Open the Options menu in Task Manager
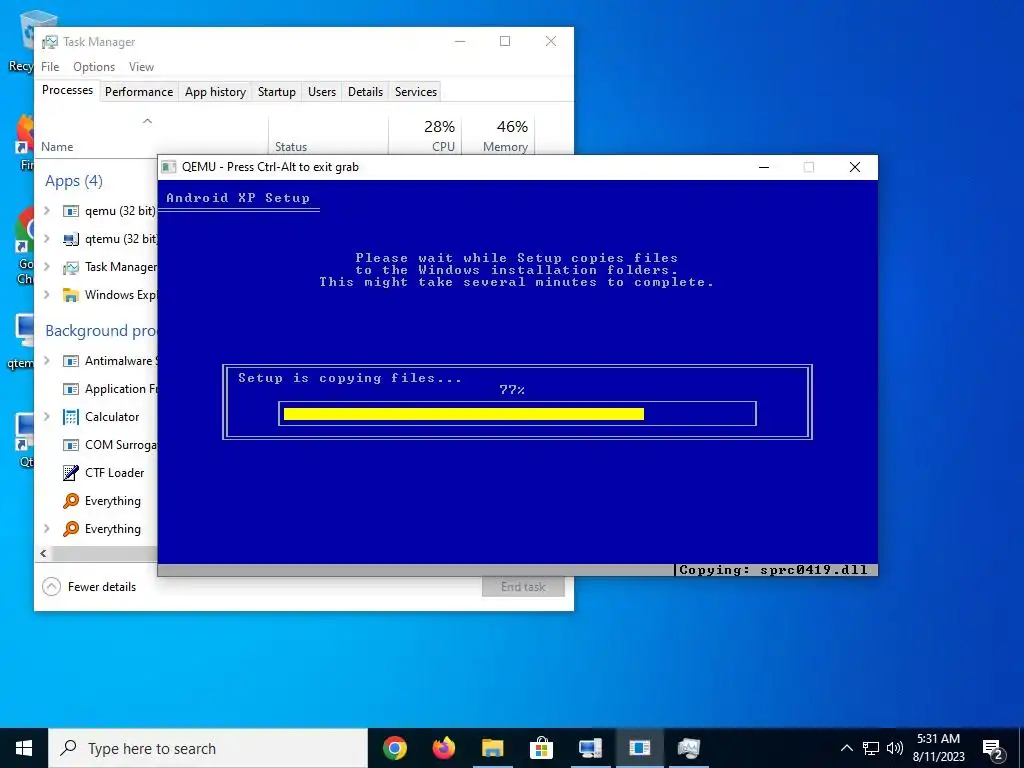Viewport: 1024px width, 768px height. pos(94,67)
